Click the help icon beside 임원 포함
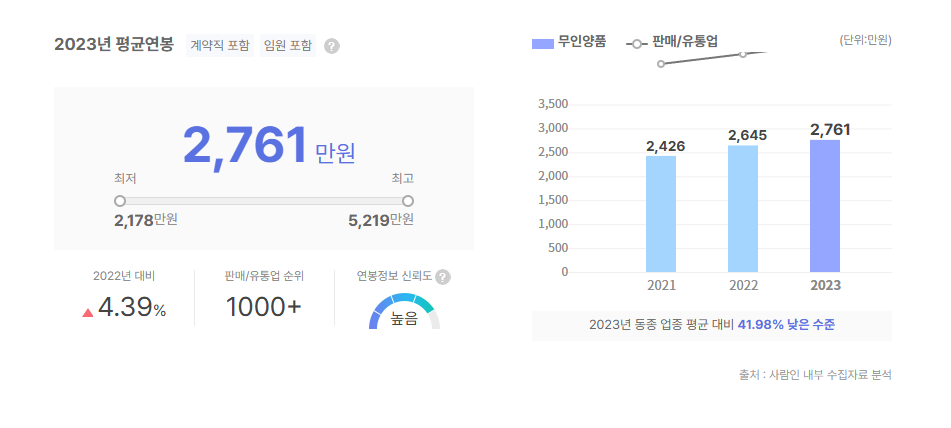The height and width of the screenshot is (428, 951). click(x=332, y=46)
